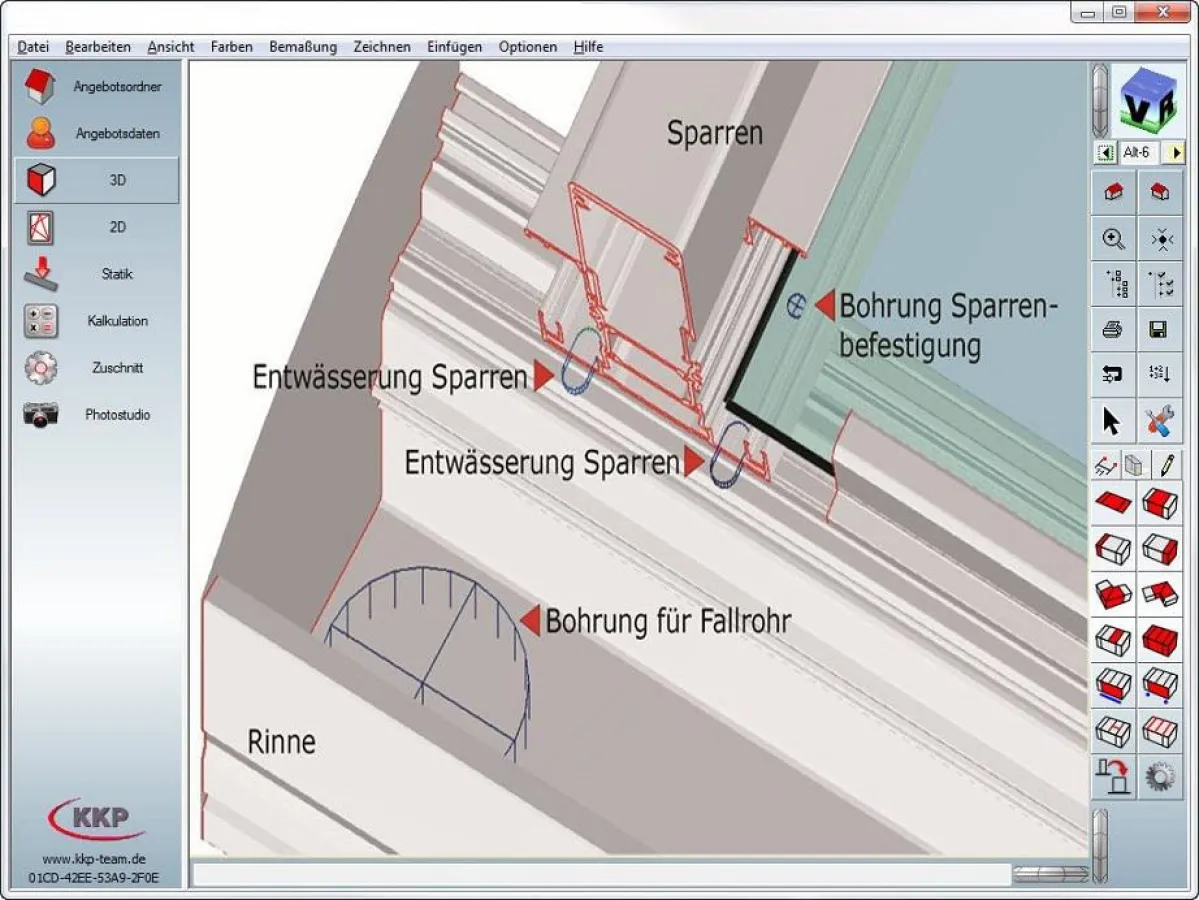The width and height of the screenshot is (1199, 900).
Task: Select the pencil drawing tool
Action: (x=1166, y=464)
